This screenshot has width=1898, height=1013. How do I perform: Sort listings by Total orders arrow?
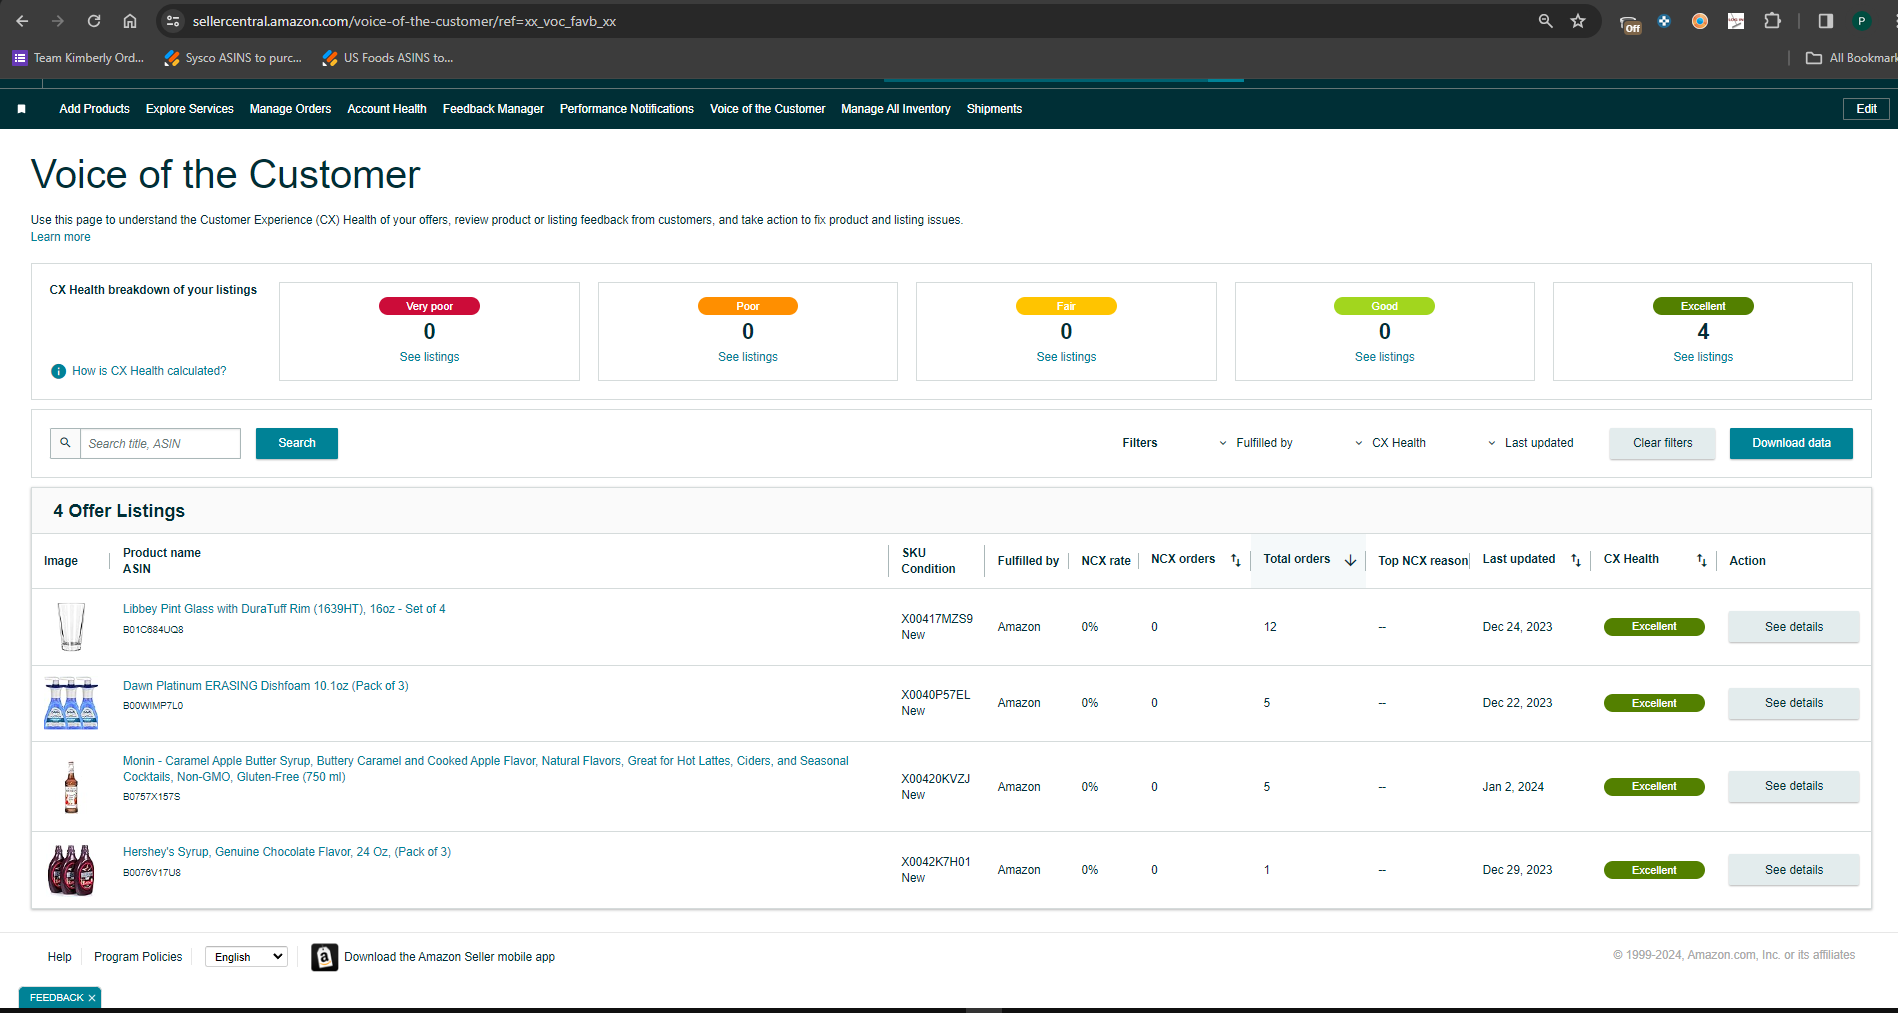1350,561
